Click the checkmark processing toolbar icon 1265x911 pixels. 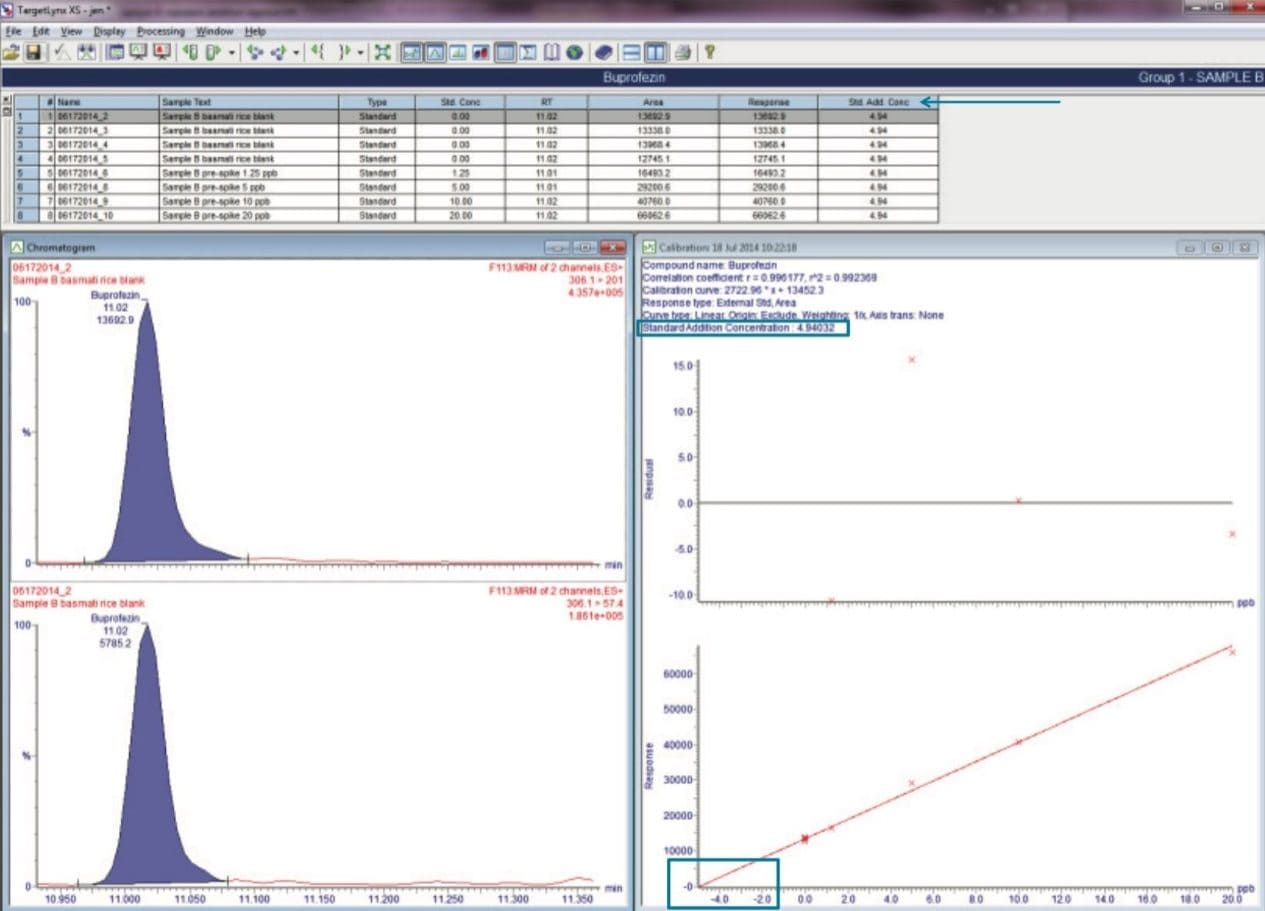62,52
